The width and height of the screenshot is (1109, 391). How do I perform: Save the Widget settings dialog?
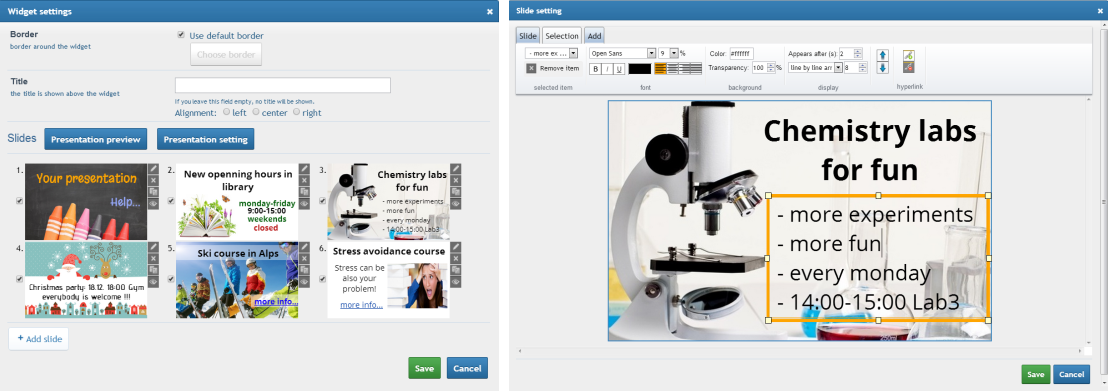pos(424,368)
